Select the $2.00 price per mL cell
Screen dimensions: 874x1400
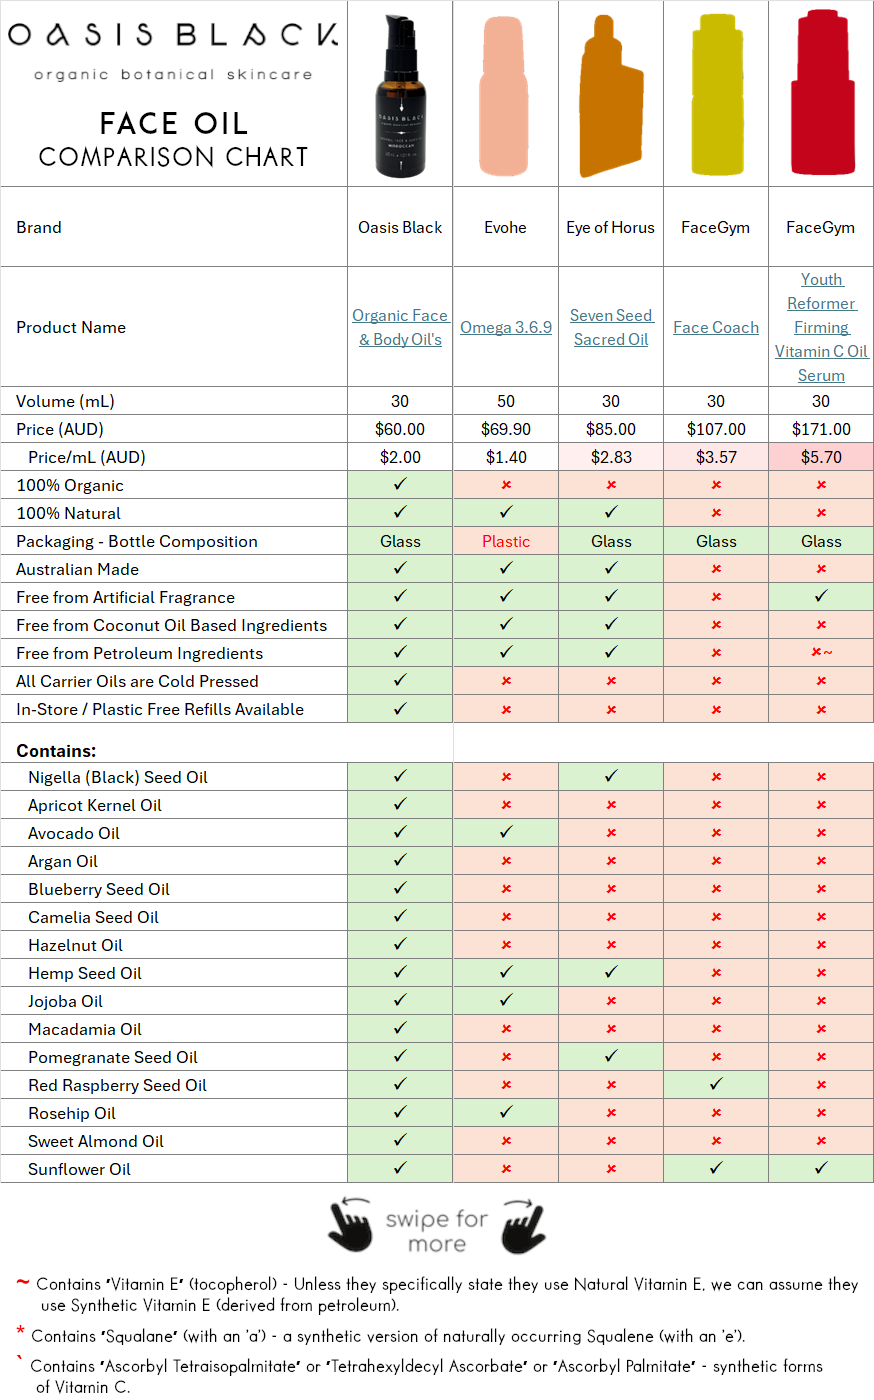click(x=400, y=457)
